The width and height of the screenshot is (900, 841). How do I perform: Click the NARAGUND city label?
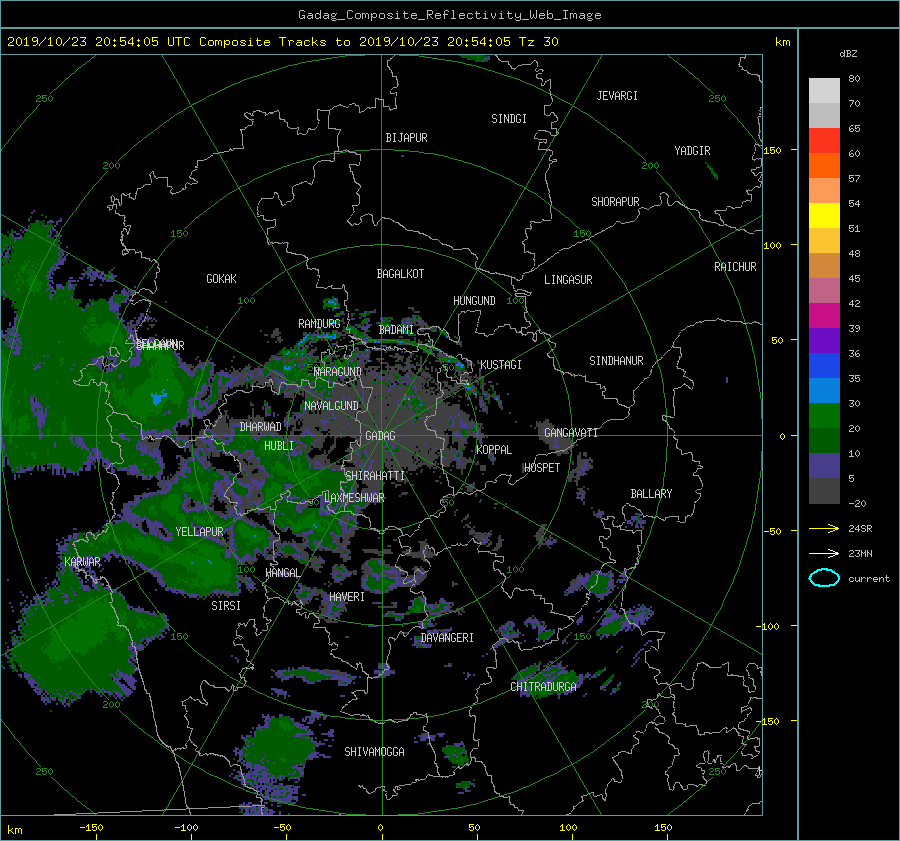tap(338, 371)
